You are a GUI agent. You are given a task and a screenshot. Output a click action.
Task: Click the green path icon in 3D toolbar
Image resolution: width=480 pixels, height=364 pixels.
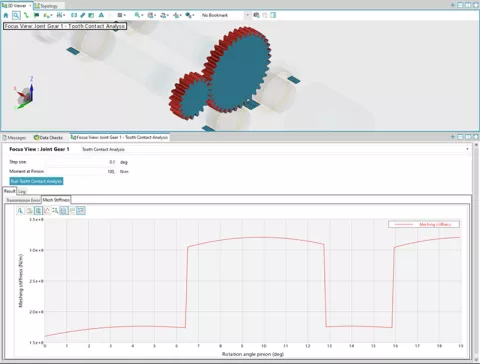click(26, 15)
